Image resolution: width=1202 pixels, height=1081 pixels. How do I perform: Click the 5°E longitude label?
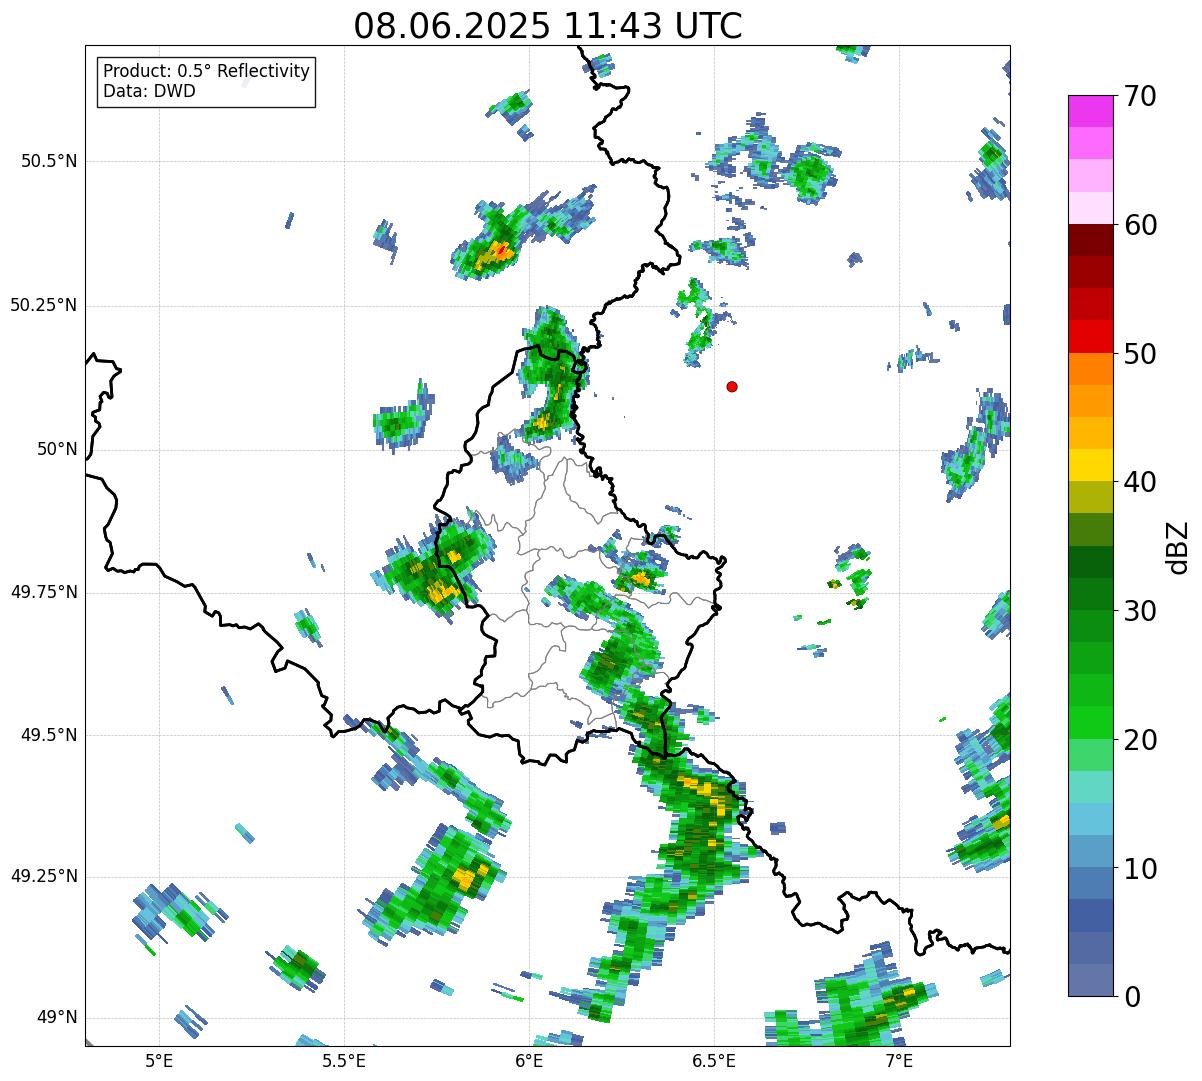click(158, 1061)
